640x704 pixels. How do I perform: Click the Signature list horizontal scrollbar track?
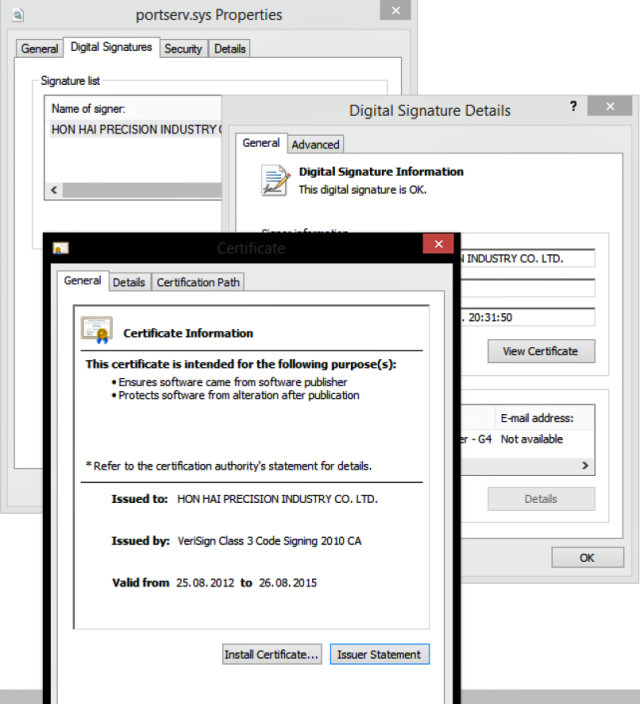pos(142,190)
